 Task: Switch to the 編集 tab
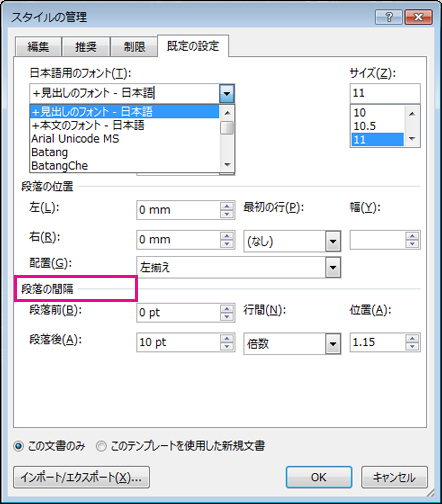(x=38, y=47)
